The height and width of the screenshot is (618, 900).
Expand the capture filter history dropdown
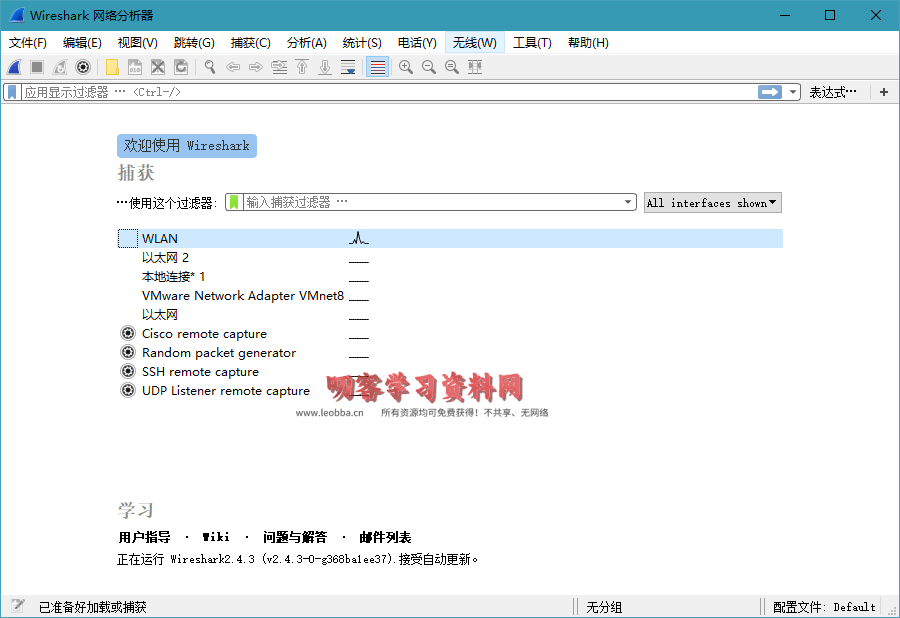628,202
